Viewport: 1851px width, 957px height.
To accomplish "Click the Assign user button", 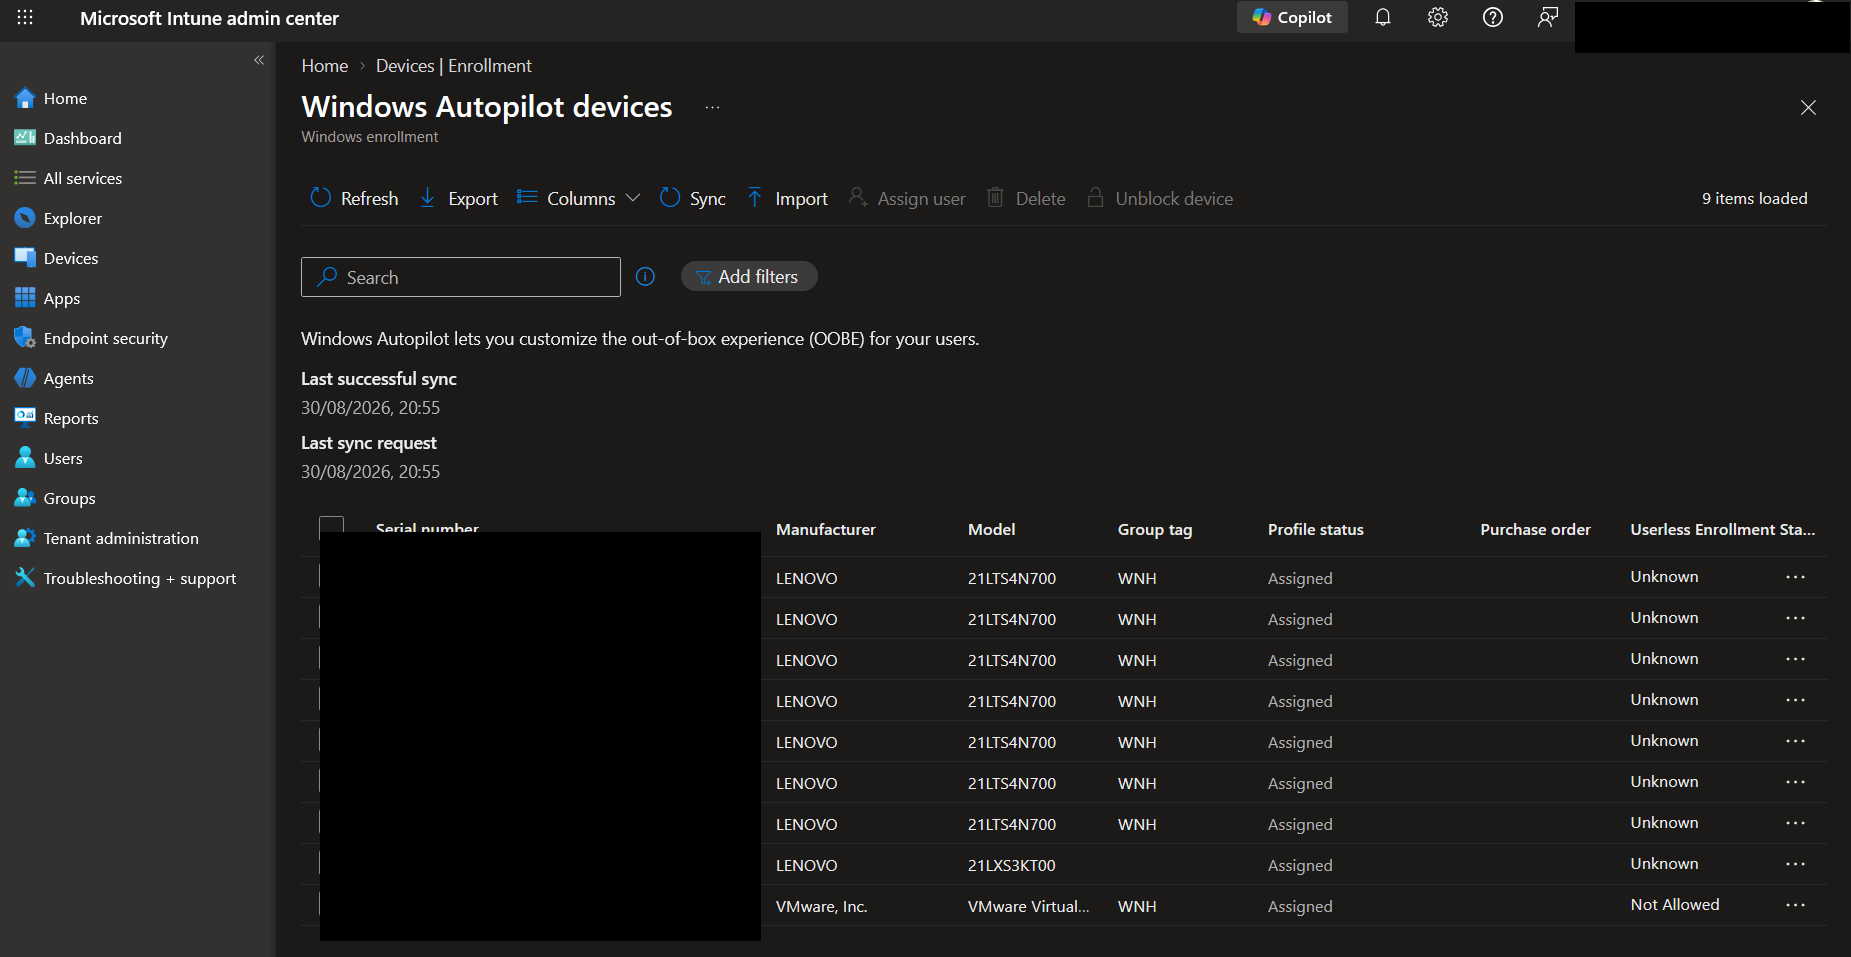I will [907, 198].
